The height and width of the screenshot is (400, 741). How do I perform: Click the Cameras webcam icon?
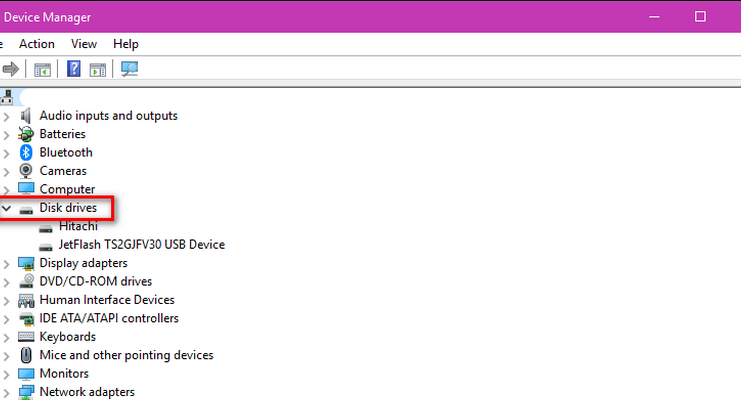tap(26, 171)
